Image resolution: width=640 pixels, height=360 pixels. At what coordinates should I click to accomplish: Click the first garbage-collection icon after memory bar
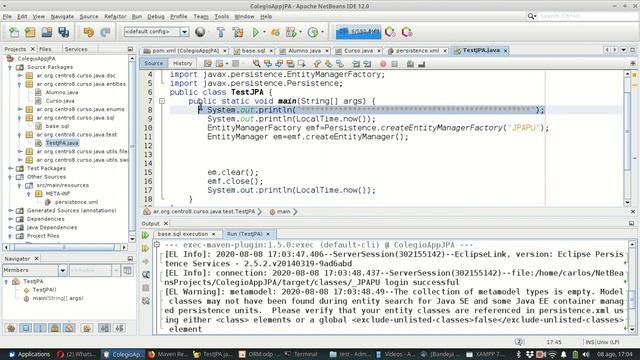[x=390, y=32]
